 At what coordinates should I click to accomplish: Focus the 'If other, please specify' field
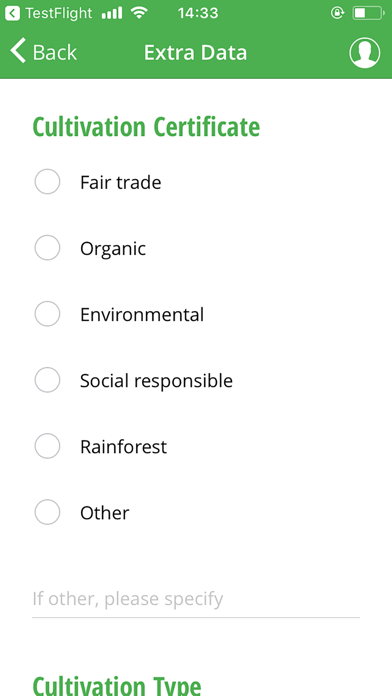[x=196, y=599]
